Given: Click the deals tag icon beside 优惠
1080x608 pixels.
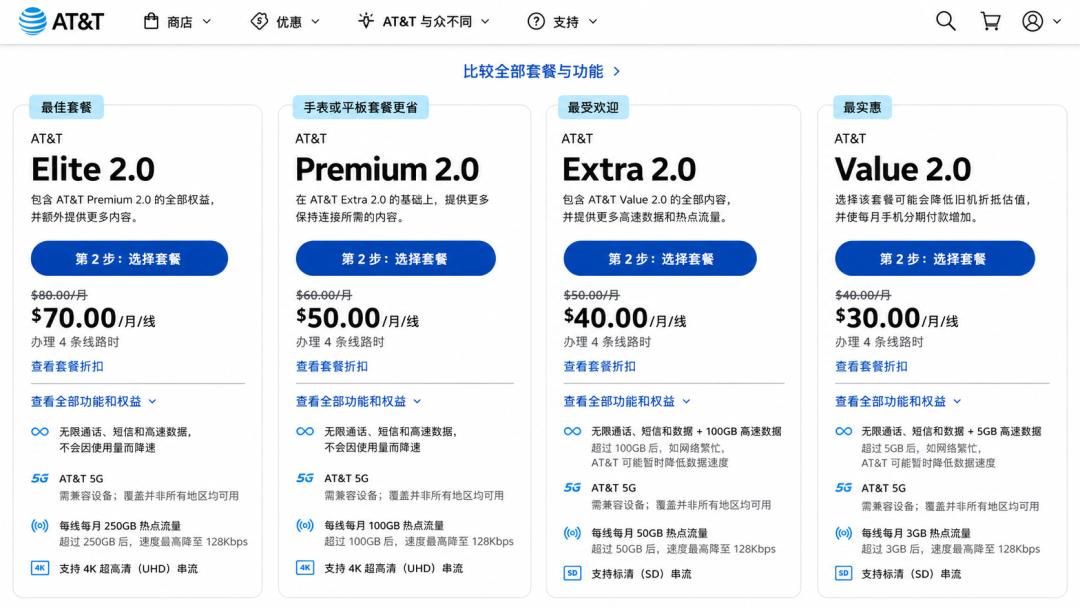Looking at the screenshot, I should [259, 21].
